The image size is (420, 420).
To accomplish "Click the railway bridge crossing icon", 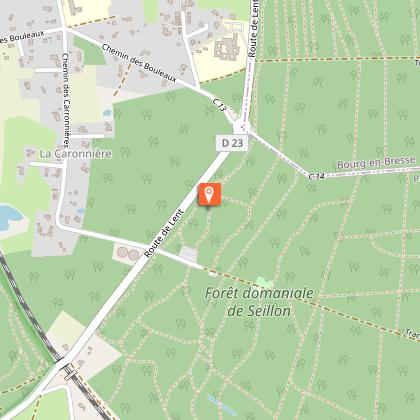I will (x=70, y=375).
